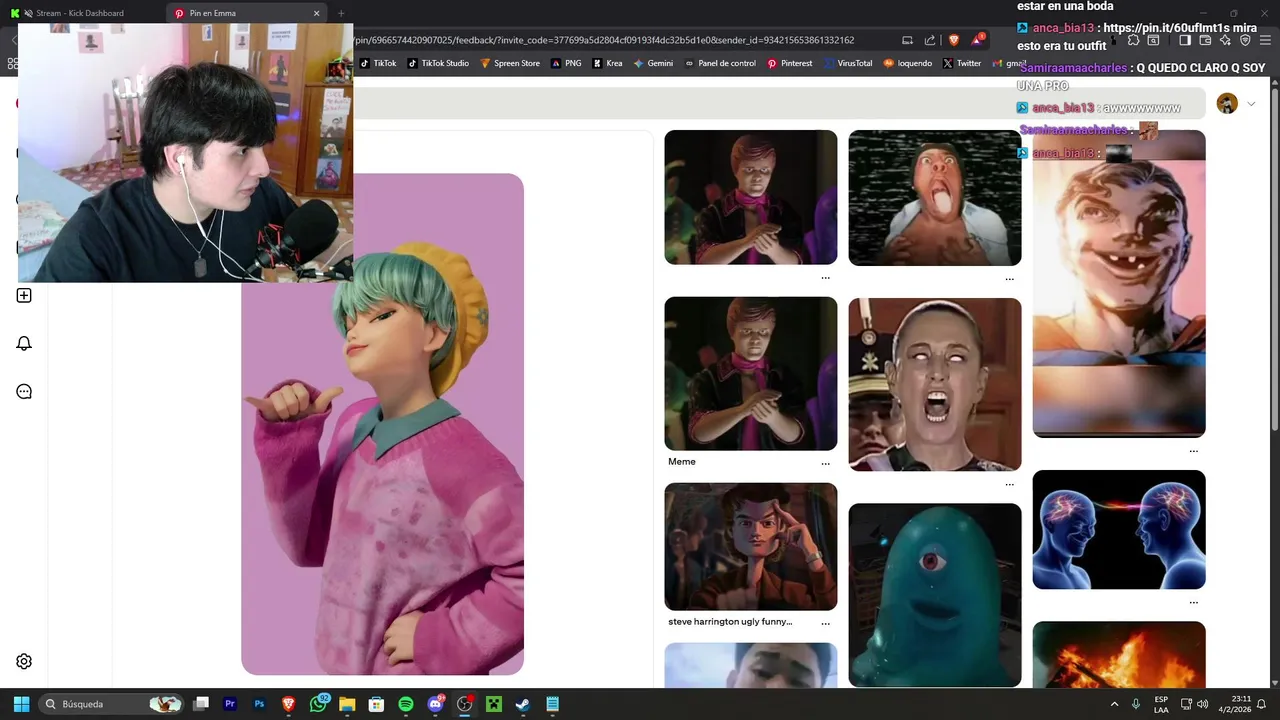The image size is (1280, 720).
Task: Open Photoshop from the taskbar
Action: [x=260, y=704]
